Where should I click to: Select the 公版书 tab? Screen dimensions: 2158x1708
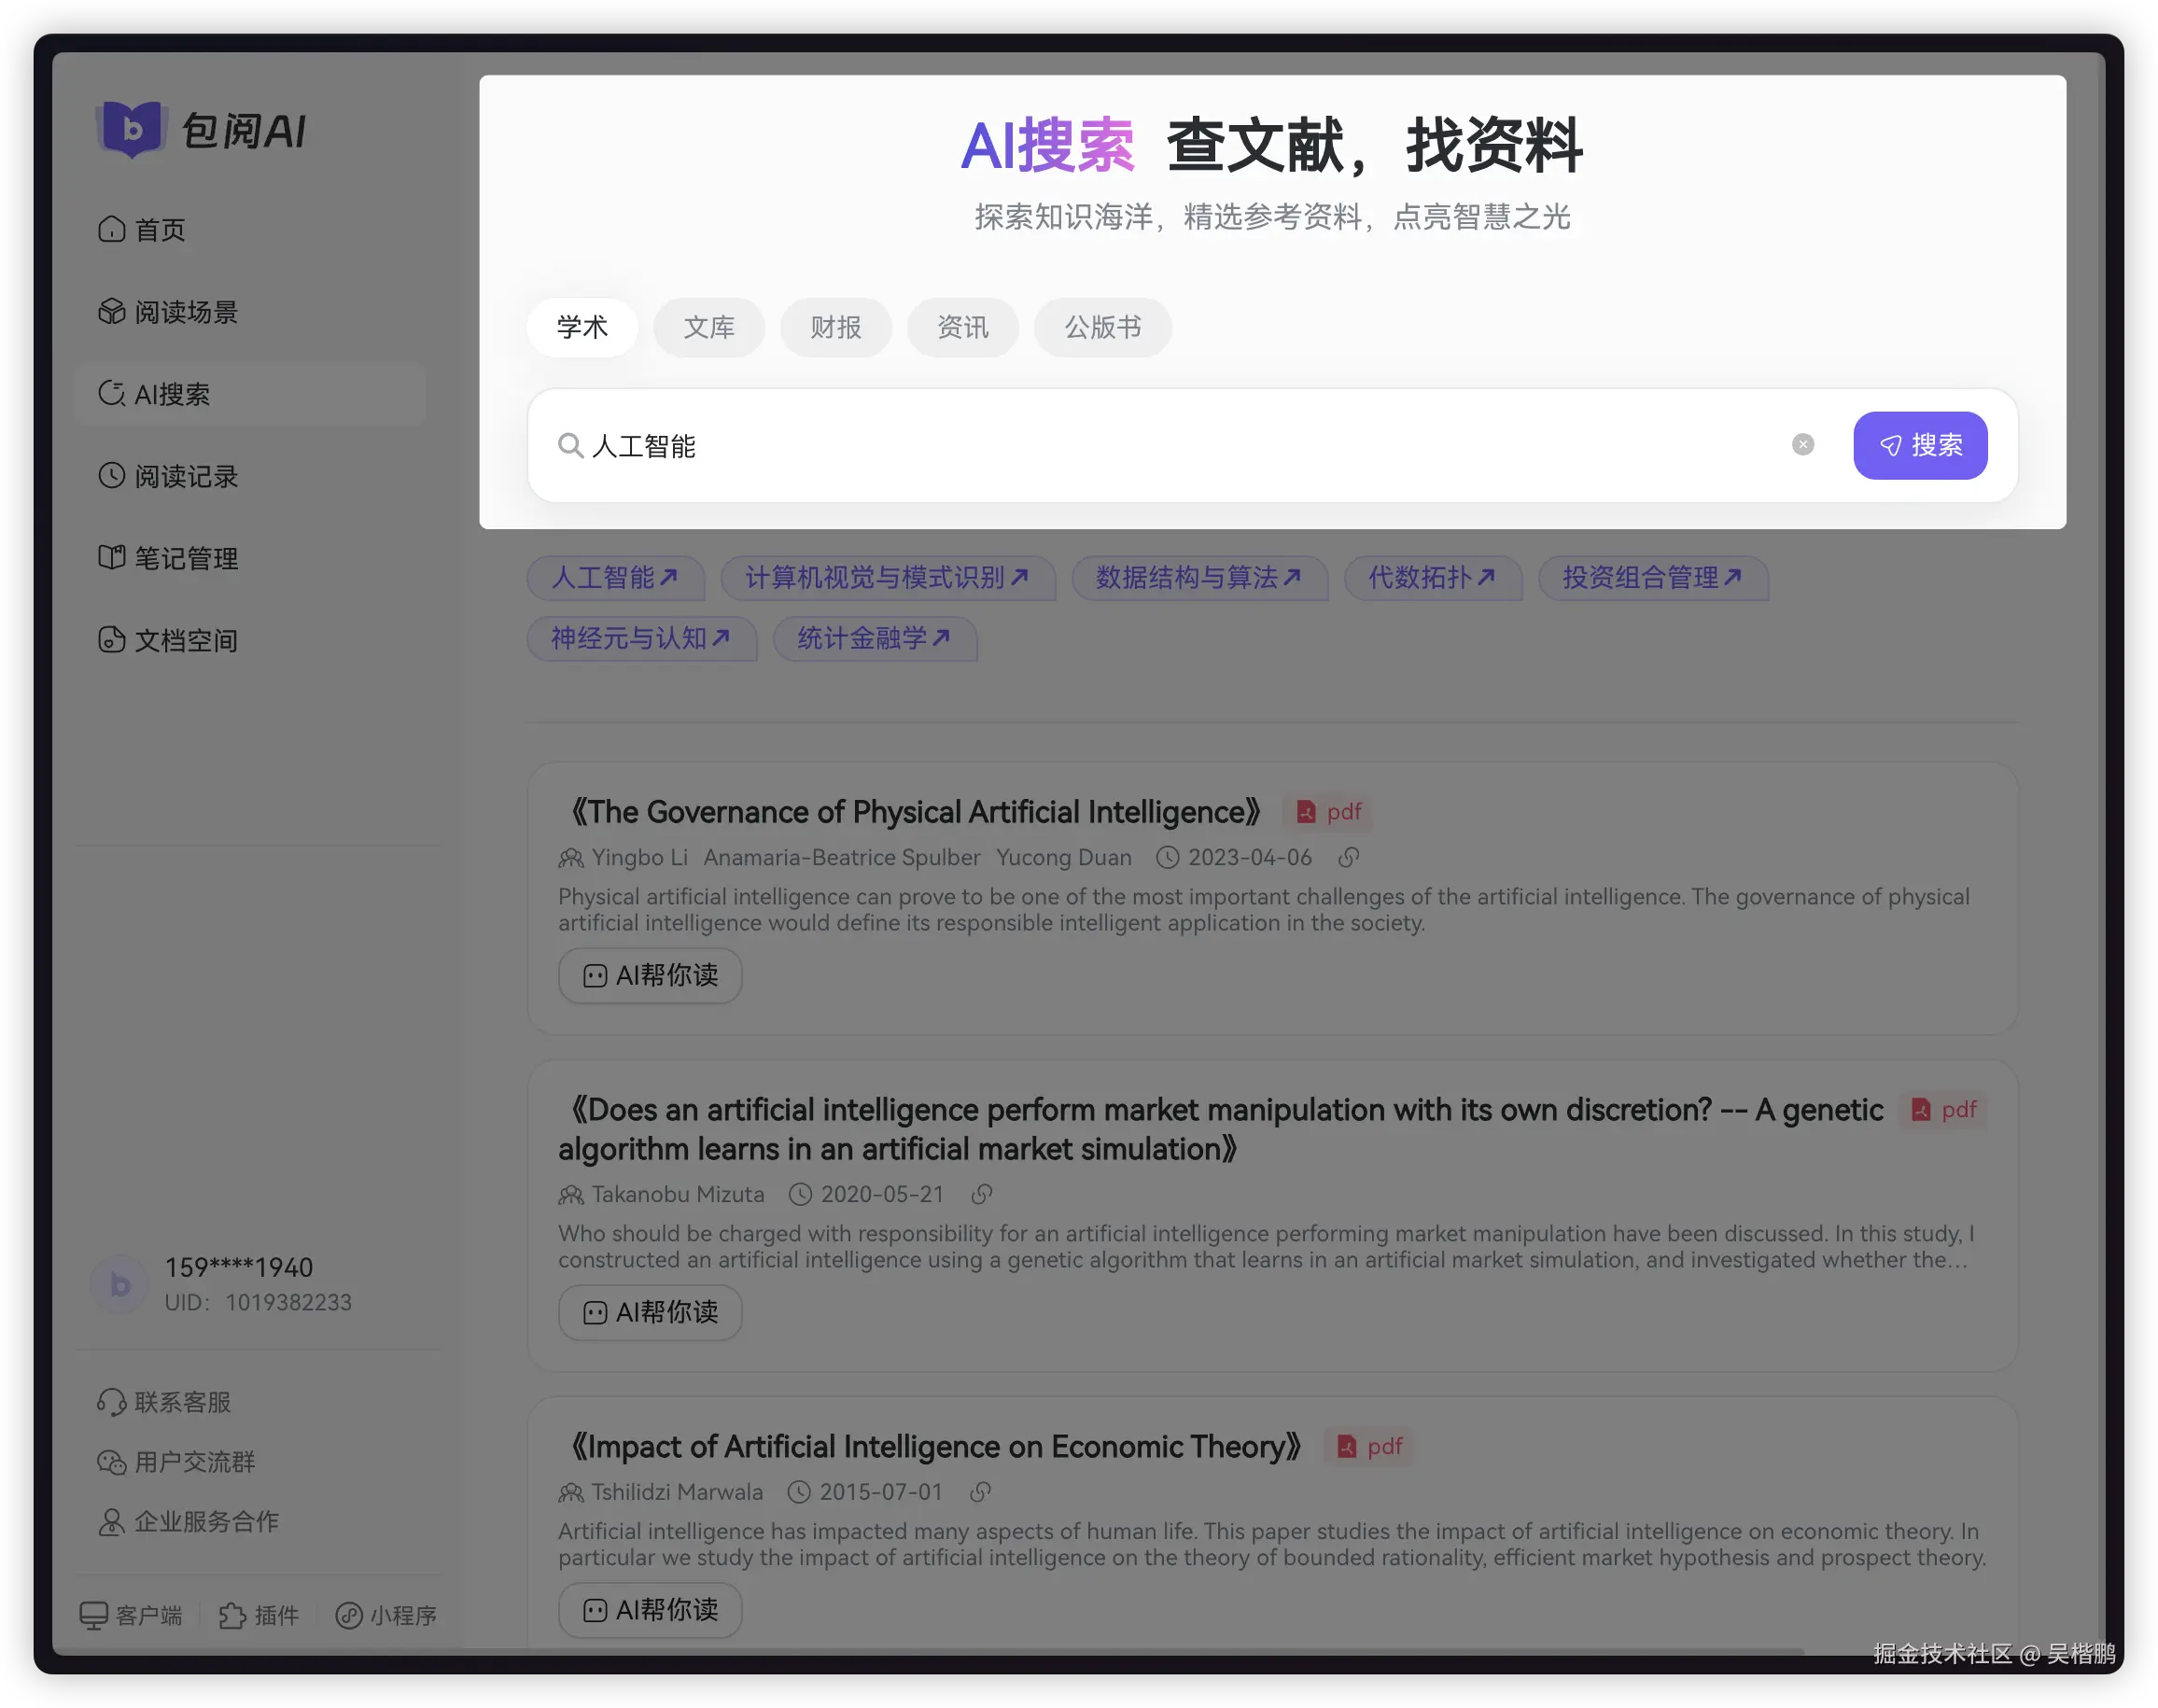tap(1102, 327)
